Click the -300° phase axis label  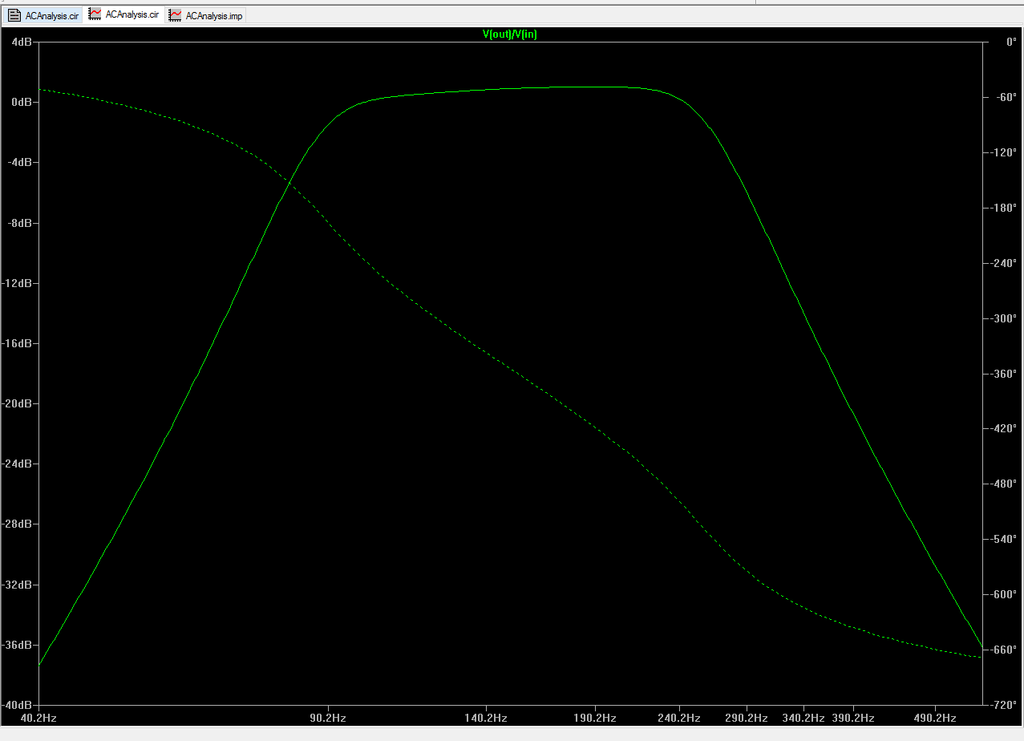(x=1004, y=318)
